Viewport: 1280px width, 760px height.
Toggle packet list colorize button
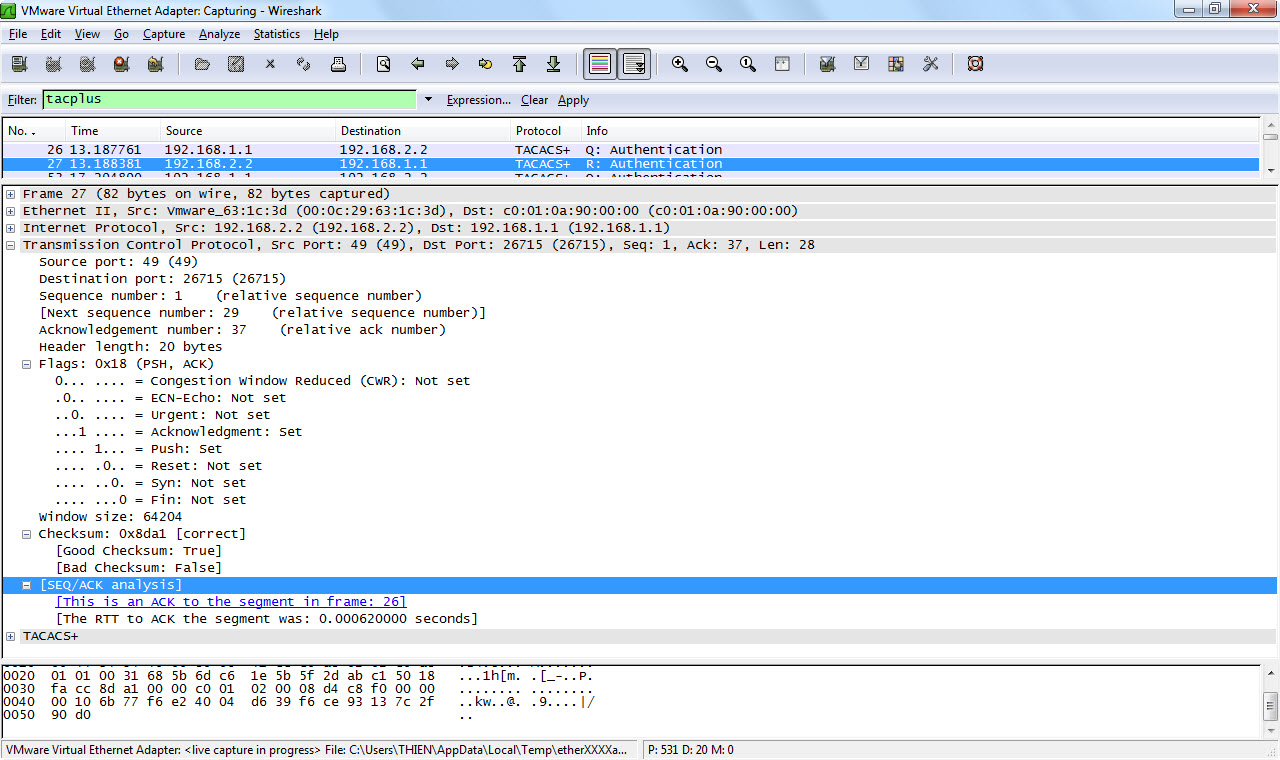[600, 64]
